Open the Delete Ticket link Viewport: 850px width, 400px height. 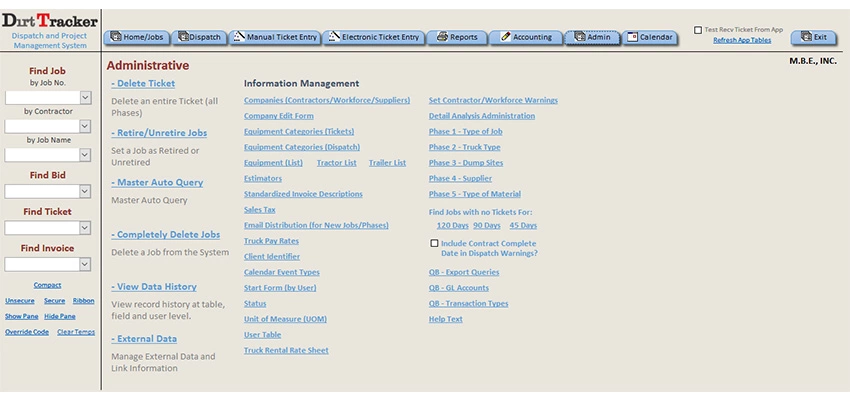[x=143, y=83]
